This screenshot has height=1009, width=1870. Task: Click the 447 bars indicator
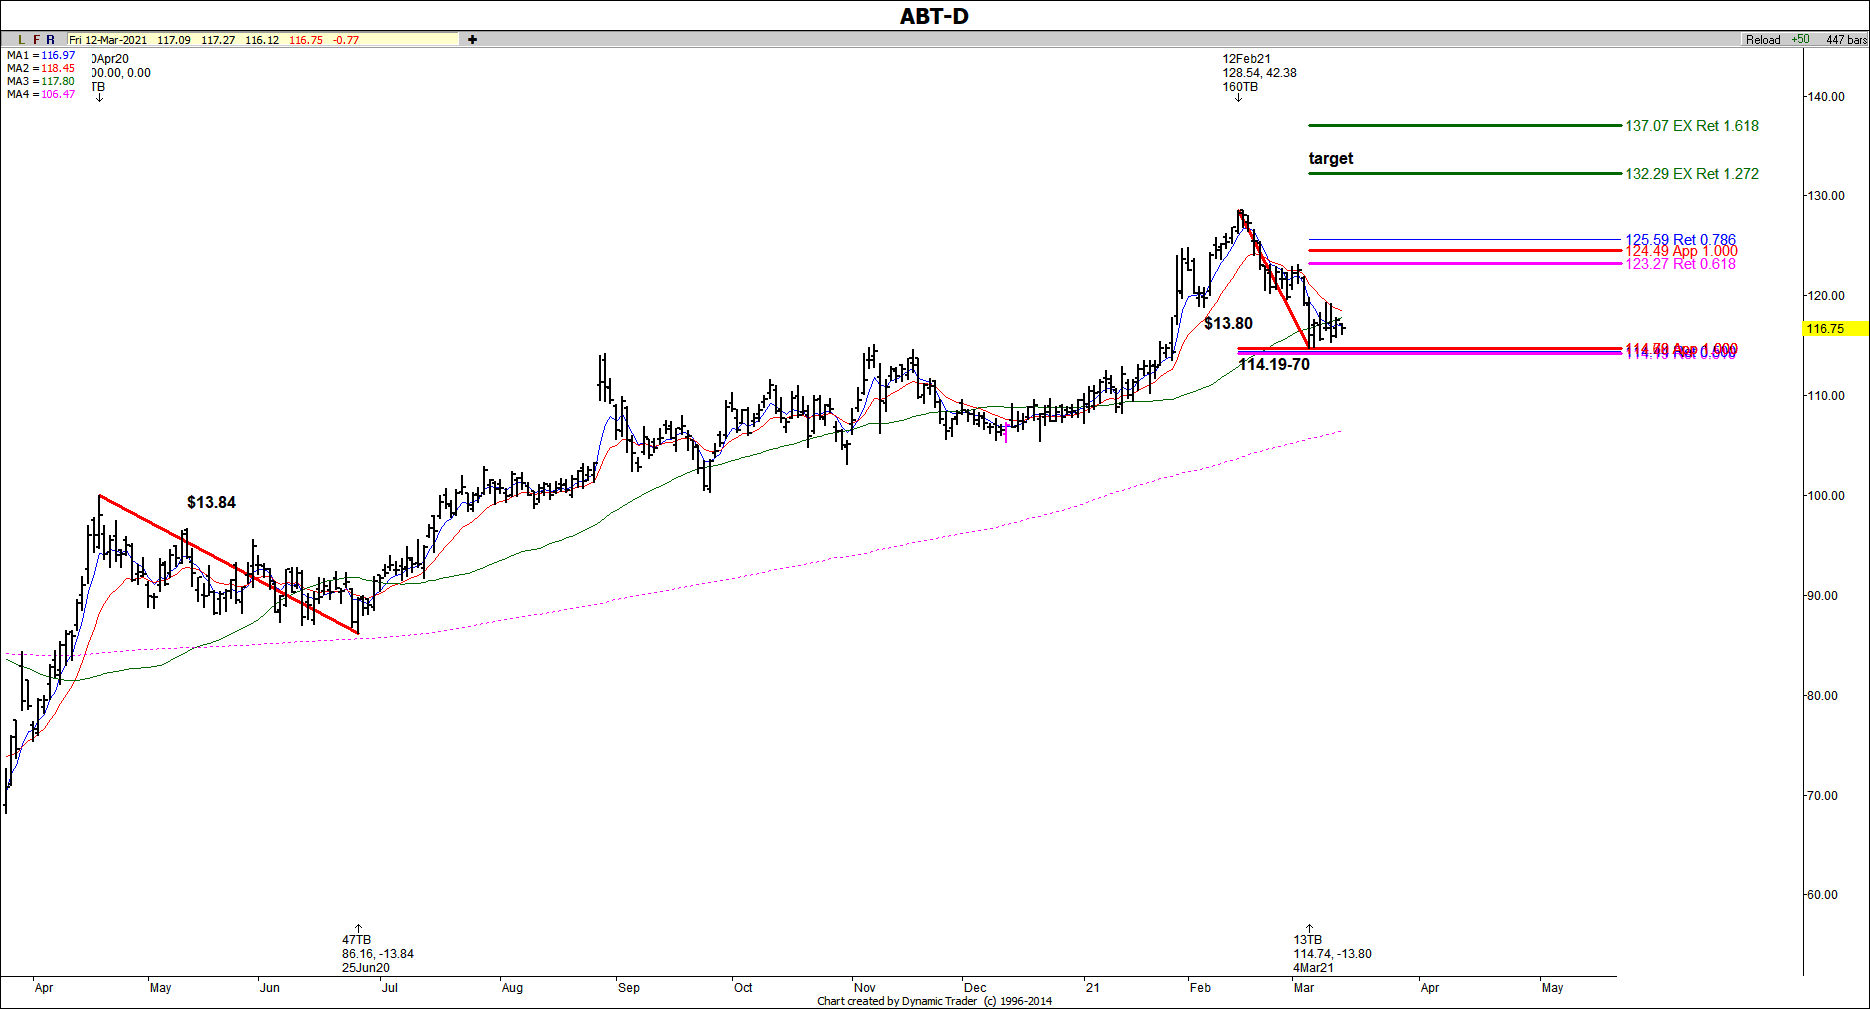coord(1845,40)
